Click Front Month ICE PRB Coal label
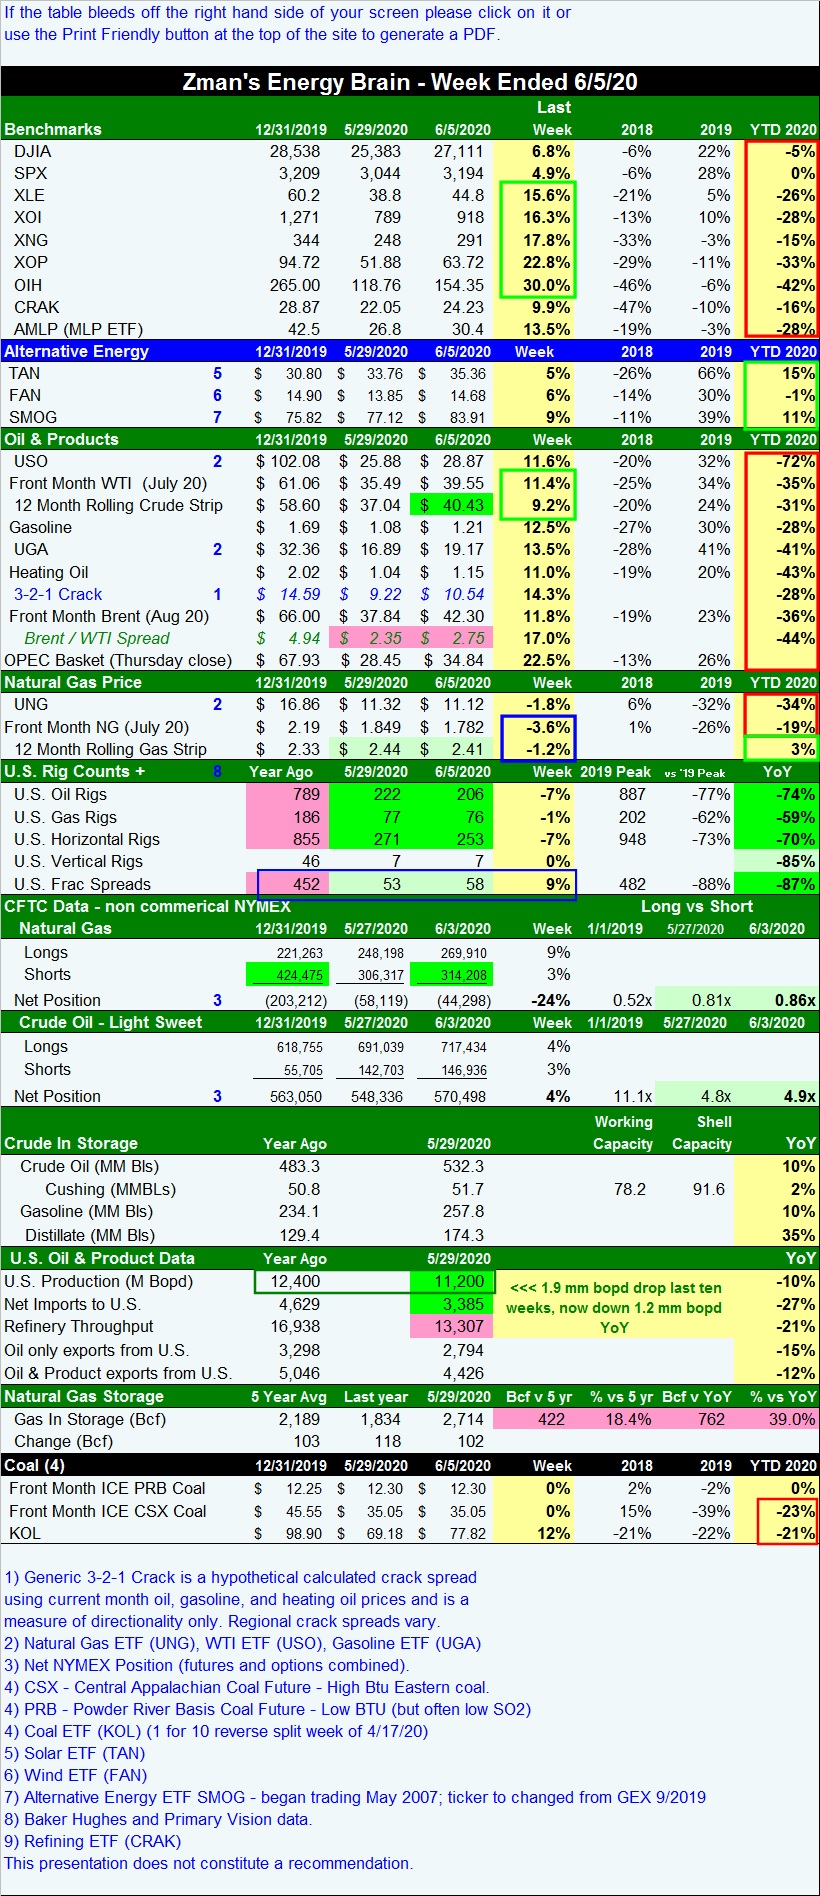The image size is (820, 1896). (x=107, y=1488)
